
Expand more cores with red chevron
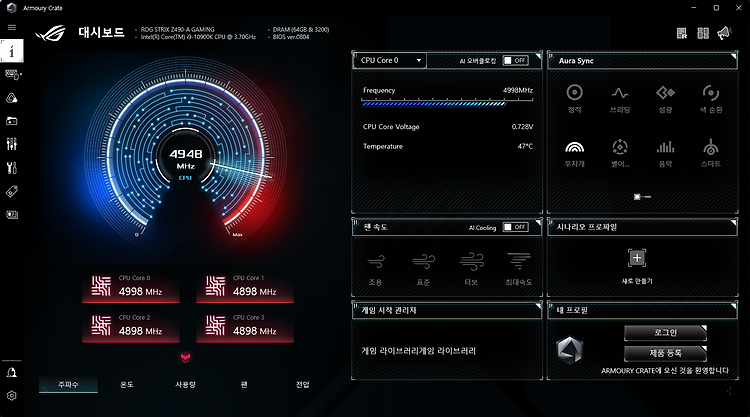click(x=186, y=357)
